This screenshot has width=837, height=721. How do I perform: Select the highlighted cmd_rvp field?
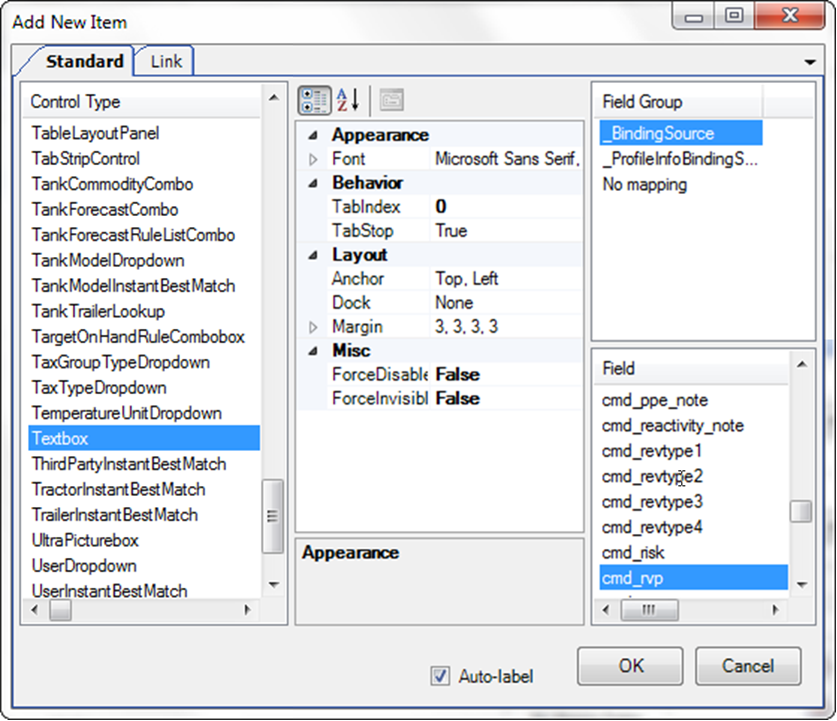(x=693, y=578)
